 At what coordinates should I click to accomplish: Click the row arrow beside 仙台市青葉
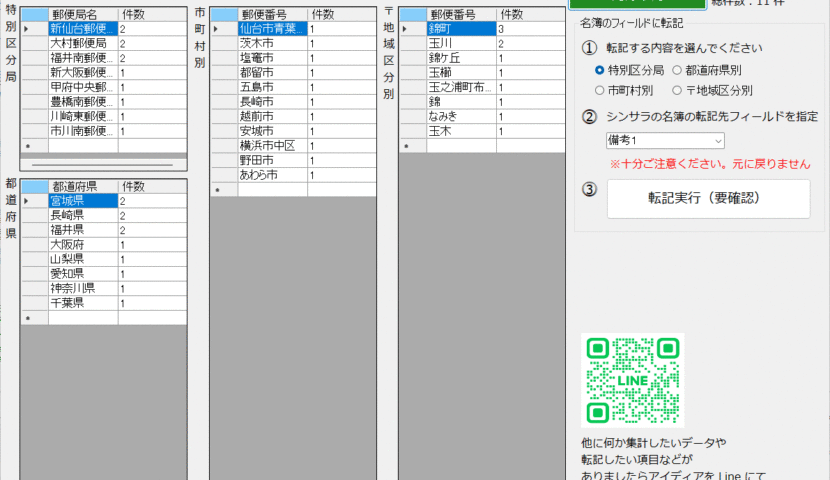coord(217,29)
